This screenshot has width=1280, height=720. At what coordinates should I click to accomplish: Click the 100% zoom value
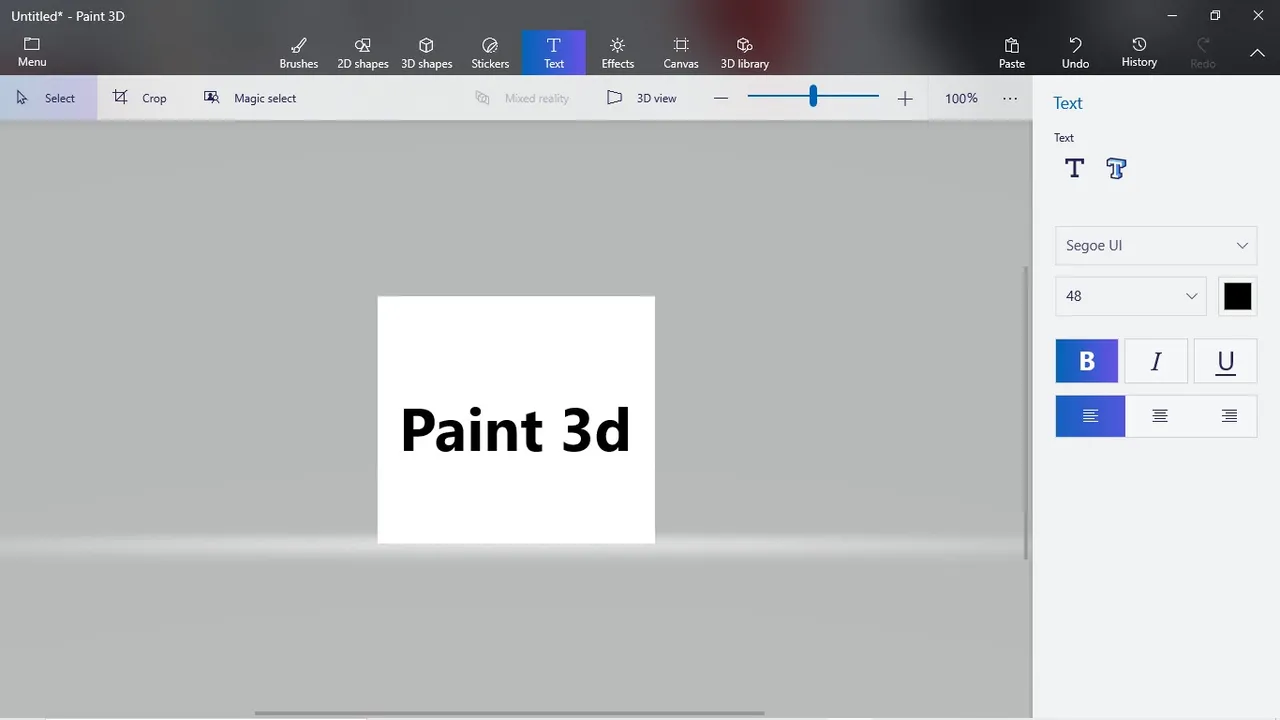tap(962, 98)
